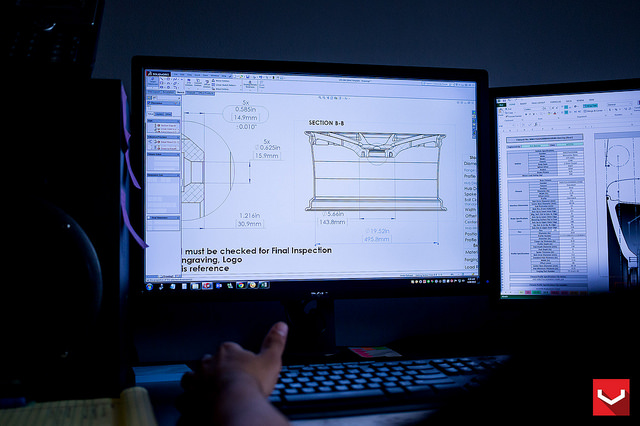Viewport: 640px width, 426px height.
Task: Open the Windows Start menu
Action: coord(149,286)
